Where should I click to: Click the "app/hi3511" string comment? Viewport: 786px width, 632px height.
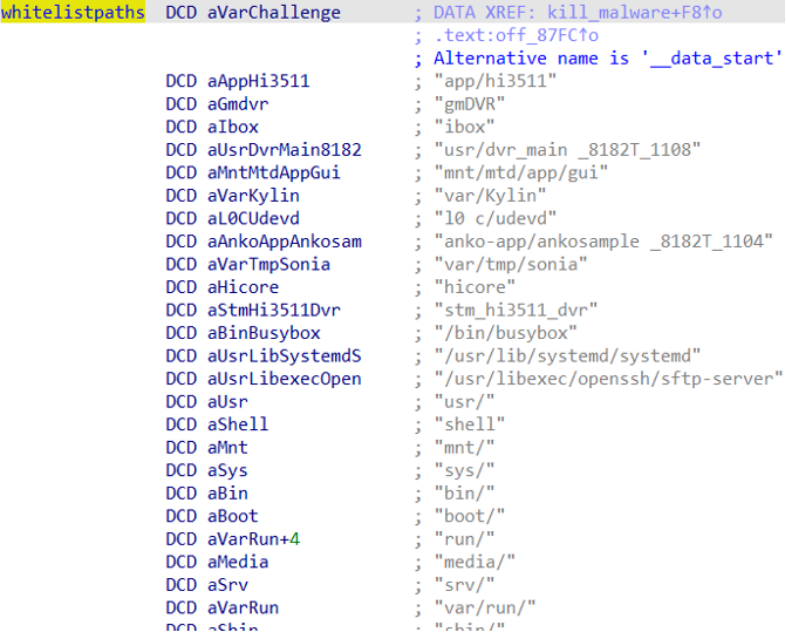[x=495, y=81]
